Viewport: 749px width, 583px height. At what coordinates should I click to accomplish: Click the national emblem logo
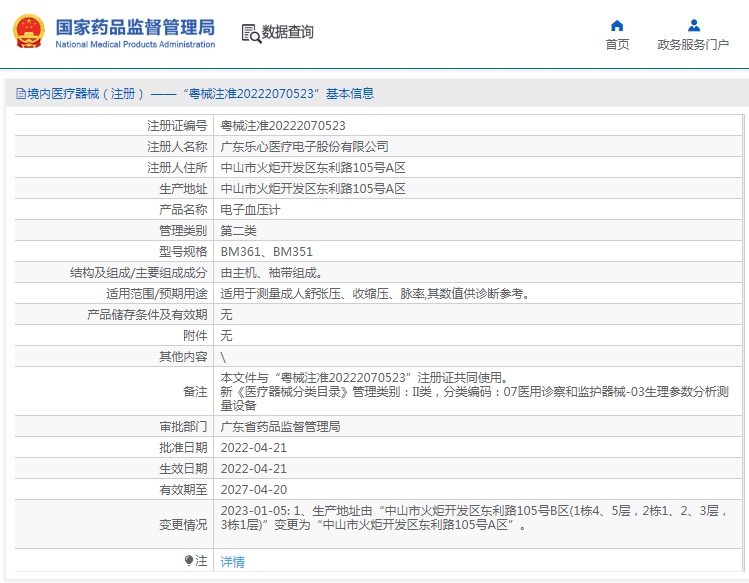point(29,32)
